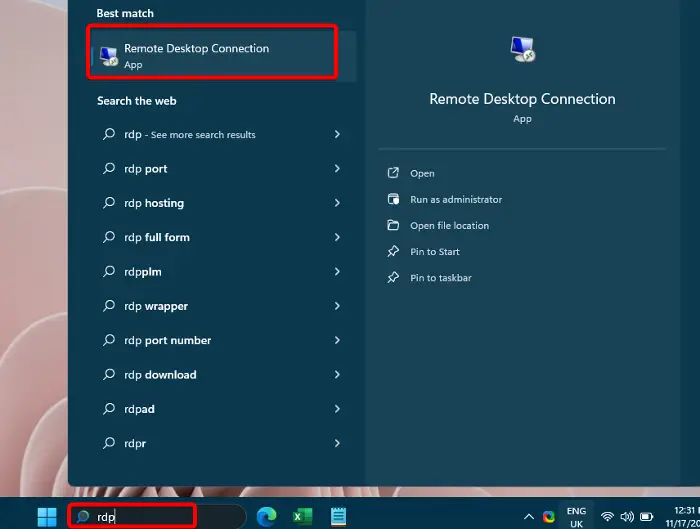
Task: Open Remote Desktop Connection best match result
Action: pos(223,56)
